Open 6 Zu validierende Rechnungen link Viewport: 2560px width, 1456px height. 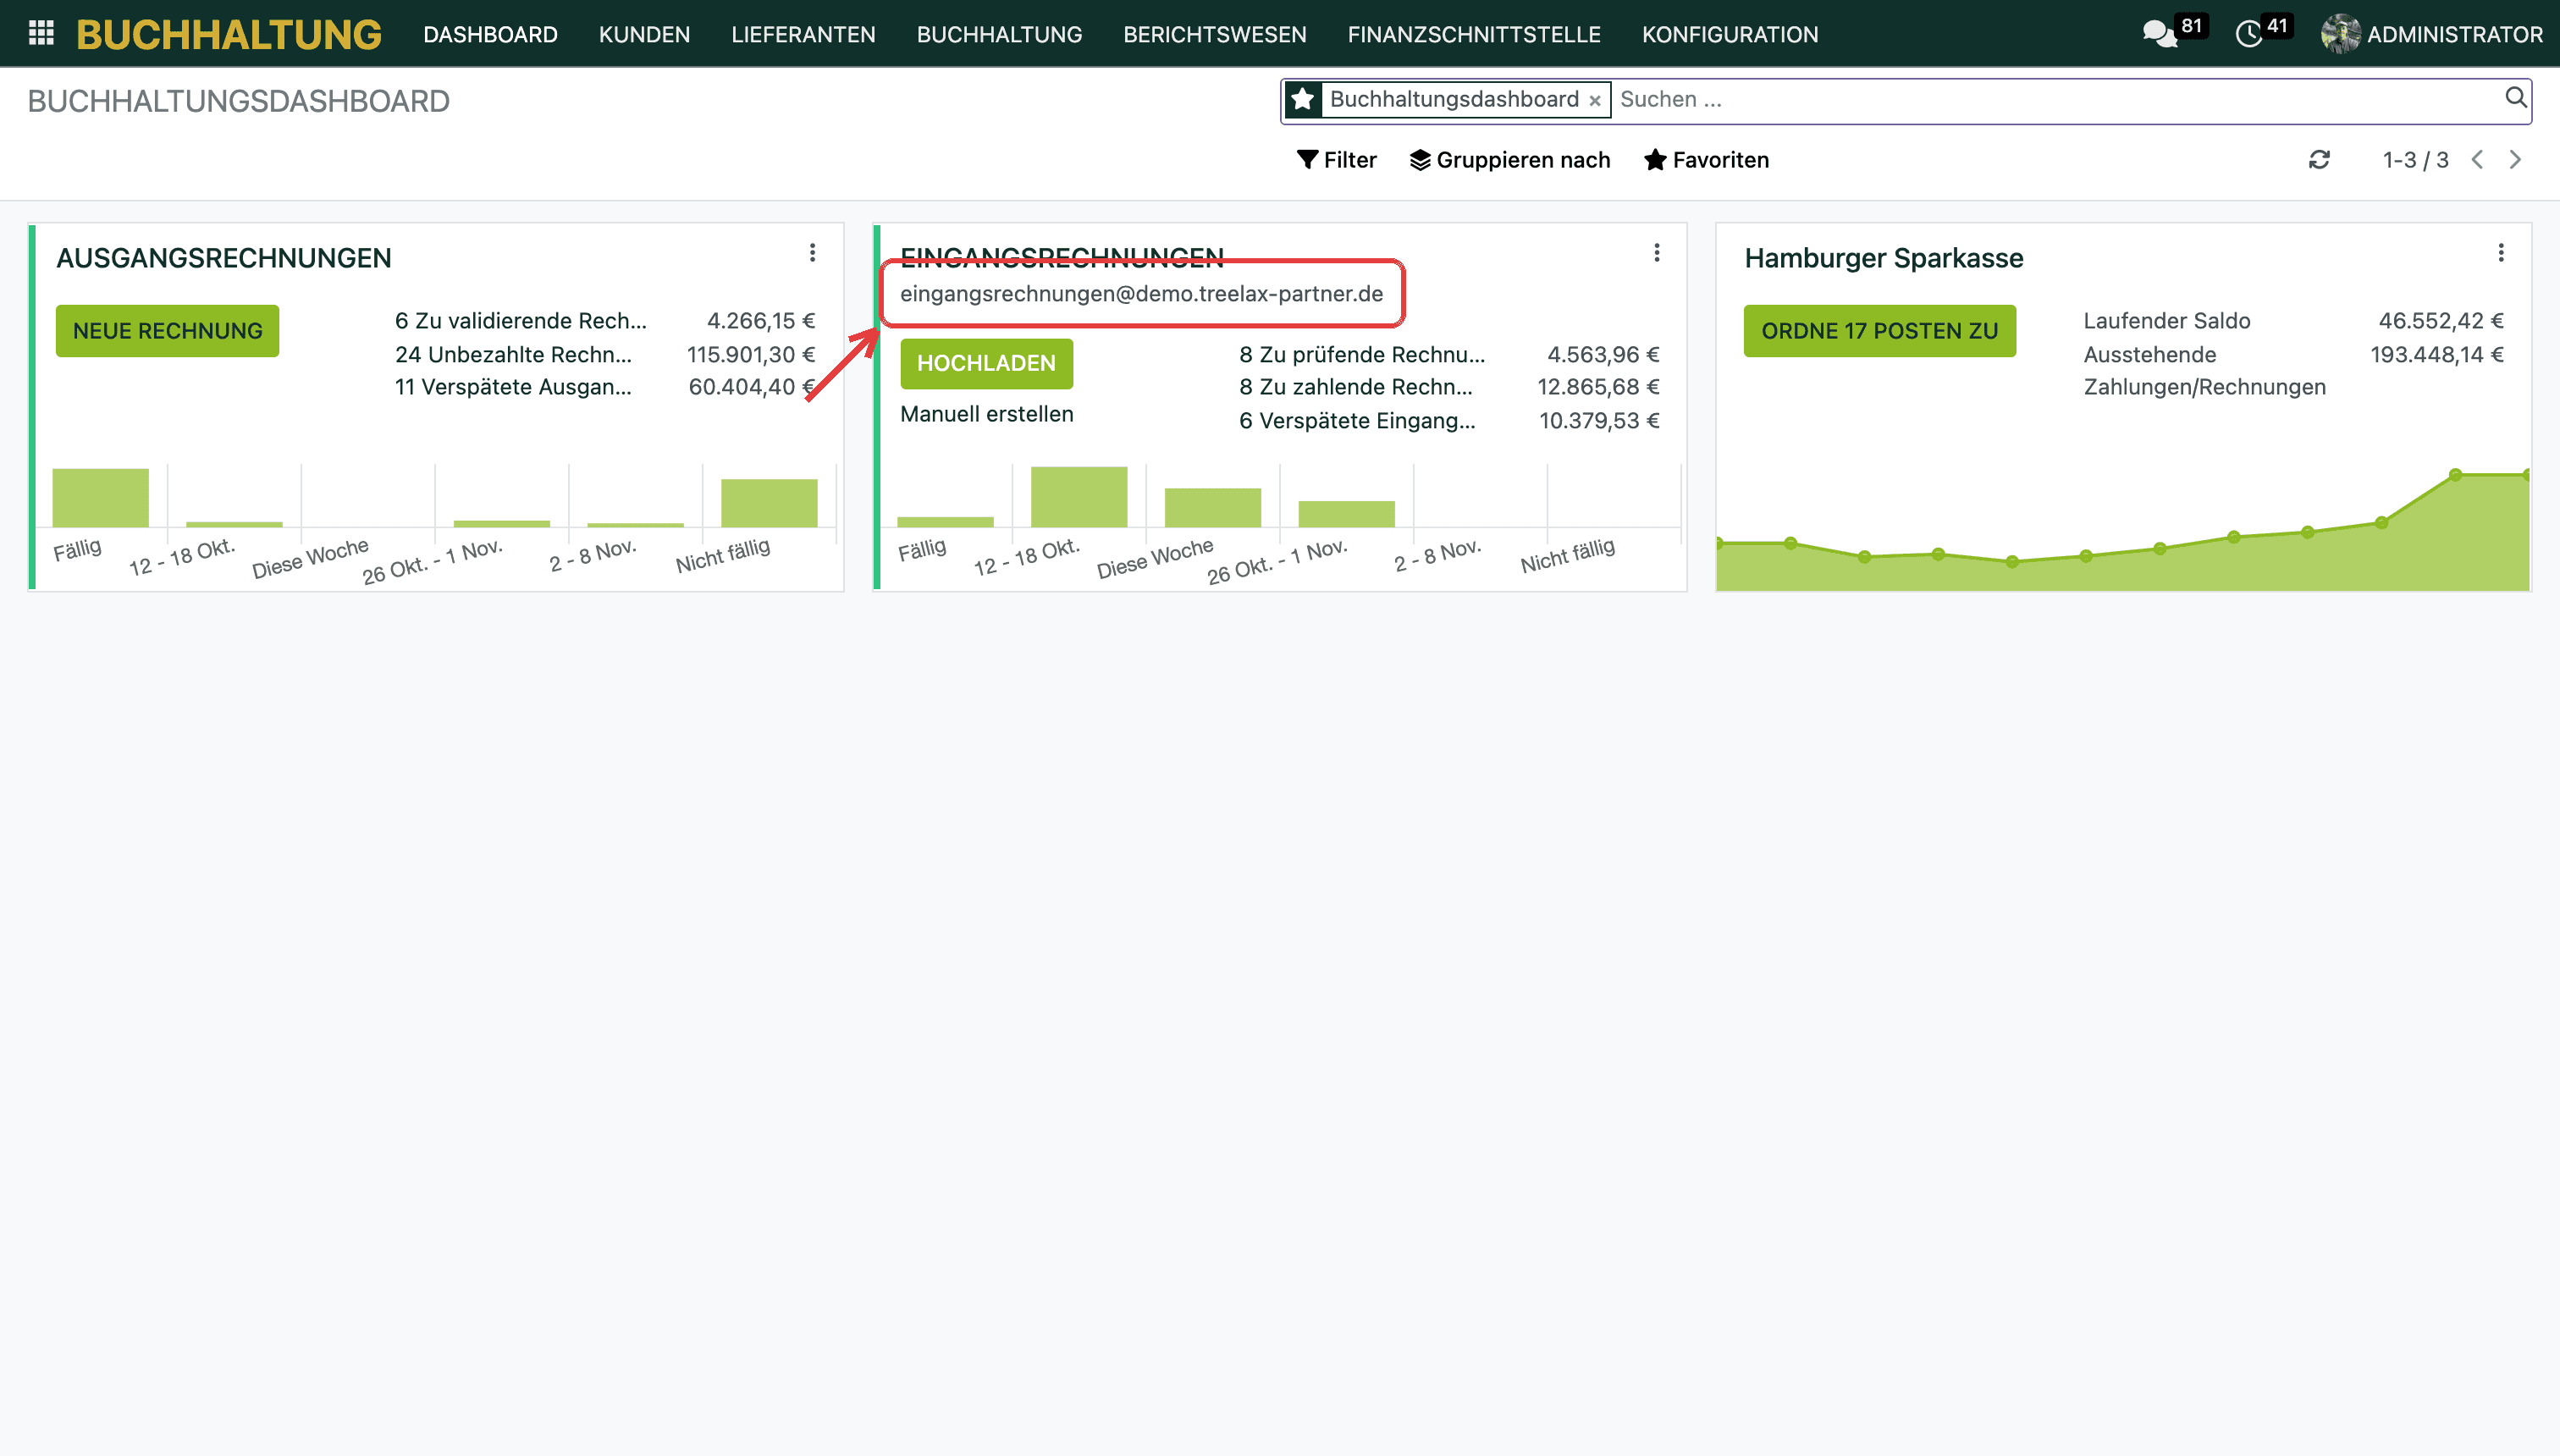pos(520,321)
